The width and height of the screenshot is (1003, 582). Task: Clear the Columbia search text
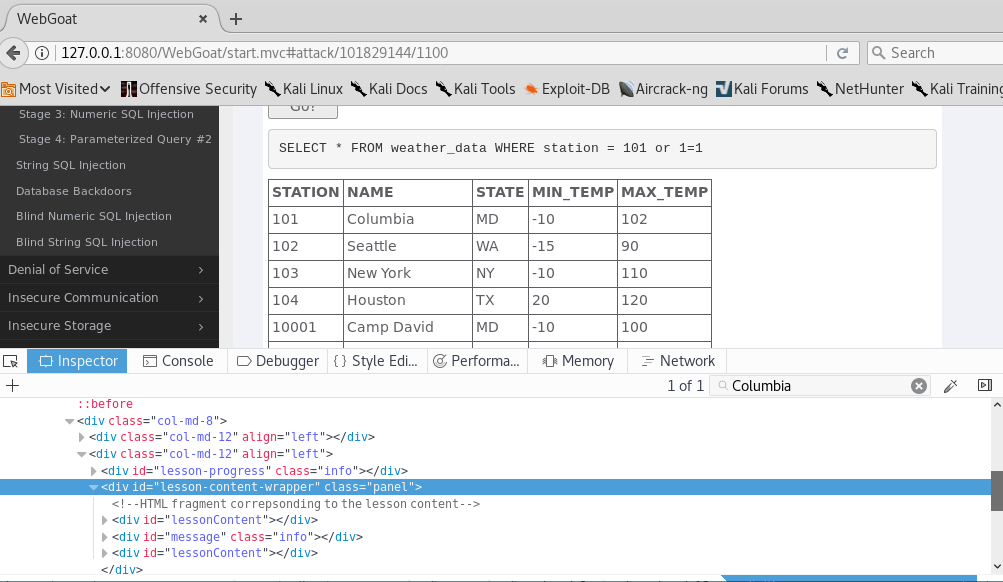pyautogui.click(x=919, y=386)
